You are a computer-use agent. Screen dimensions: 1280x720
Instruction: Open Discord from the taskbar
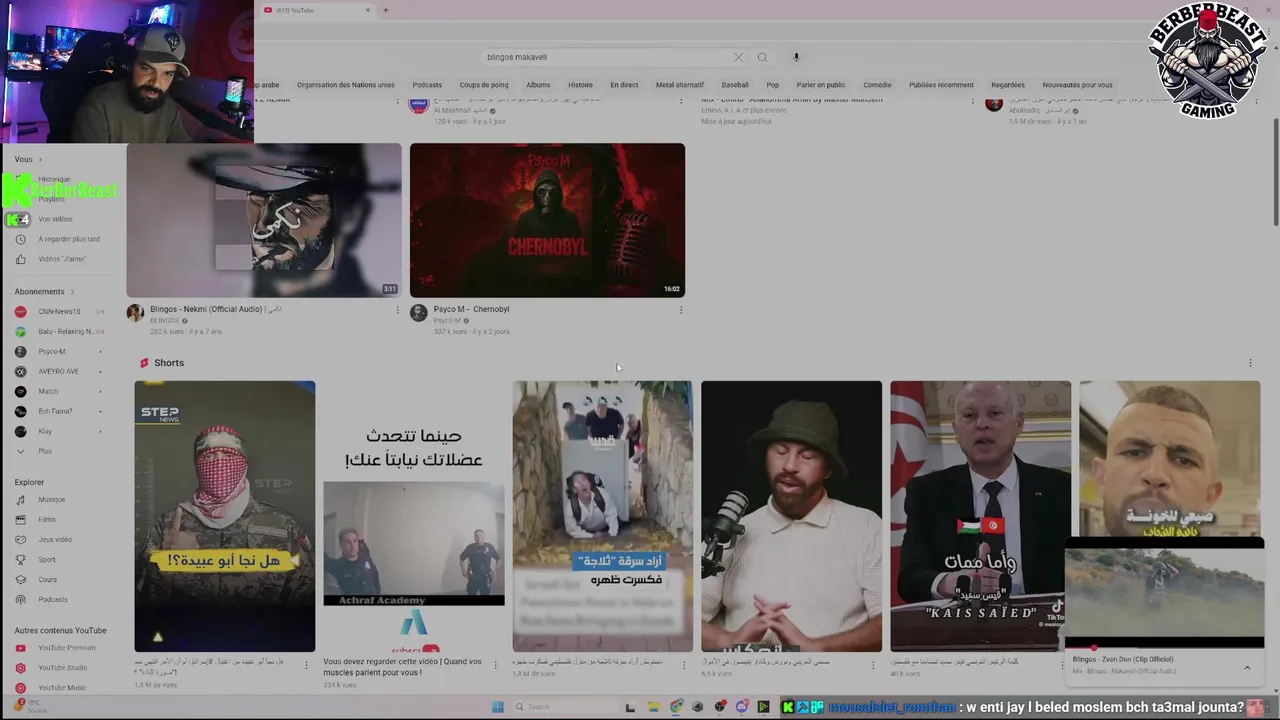tap(742, 707)
